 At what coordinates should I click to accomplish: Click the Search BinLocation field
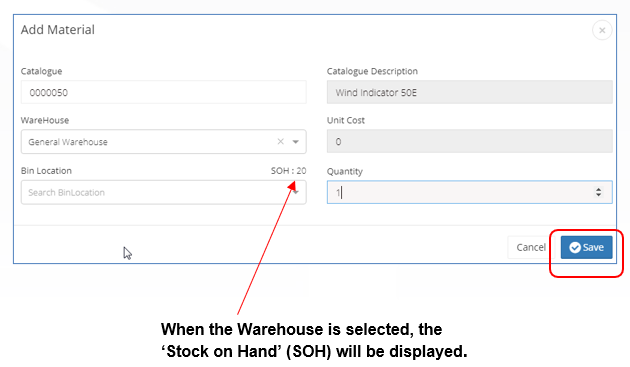[164, 193]
